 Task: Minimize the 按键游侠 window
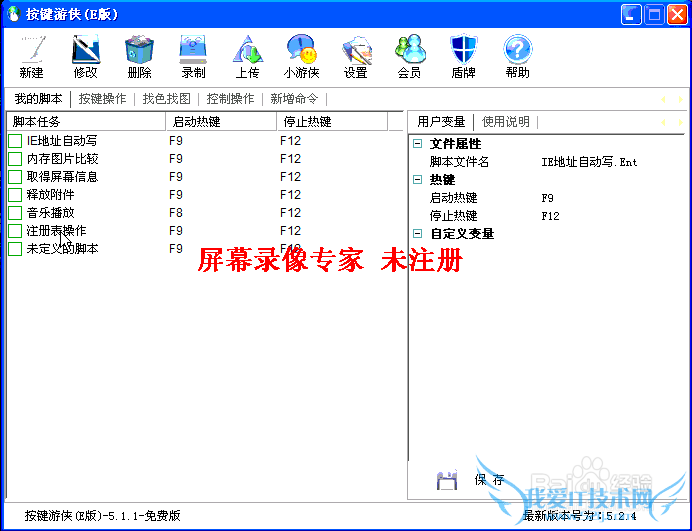[x=631, y=15]
